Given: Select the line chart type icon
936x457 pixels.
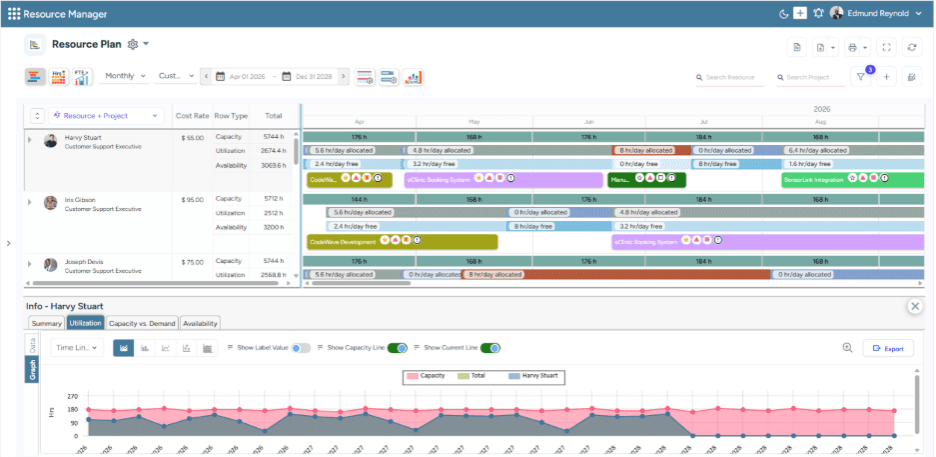Looking at the screenshot, I should (165, 348).
